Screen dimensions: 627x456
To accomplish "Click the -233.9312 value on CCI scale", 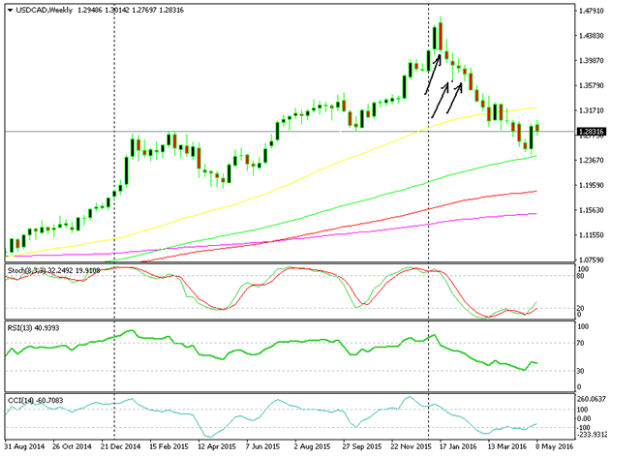I will tap(592, 434).
